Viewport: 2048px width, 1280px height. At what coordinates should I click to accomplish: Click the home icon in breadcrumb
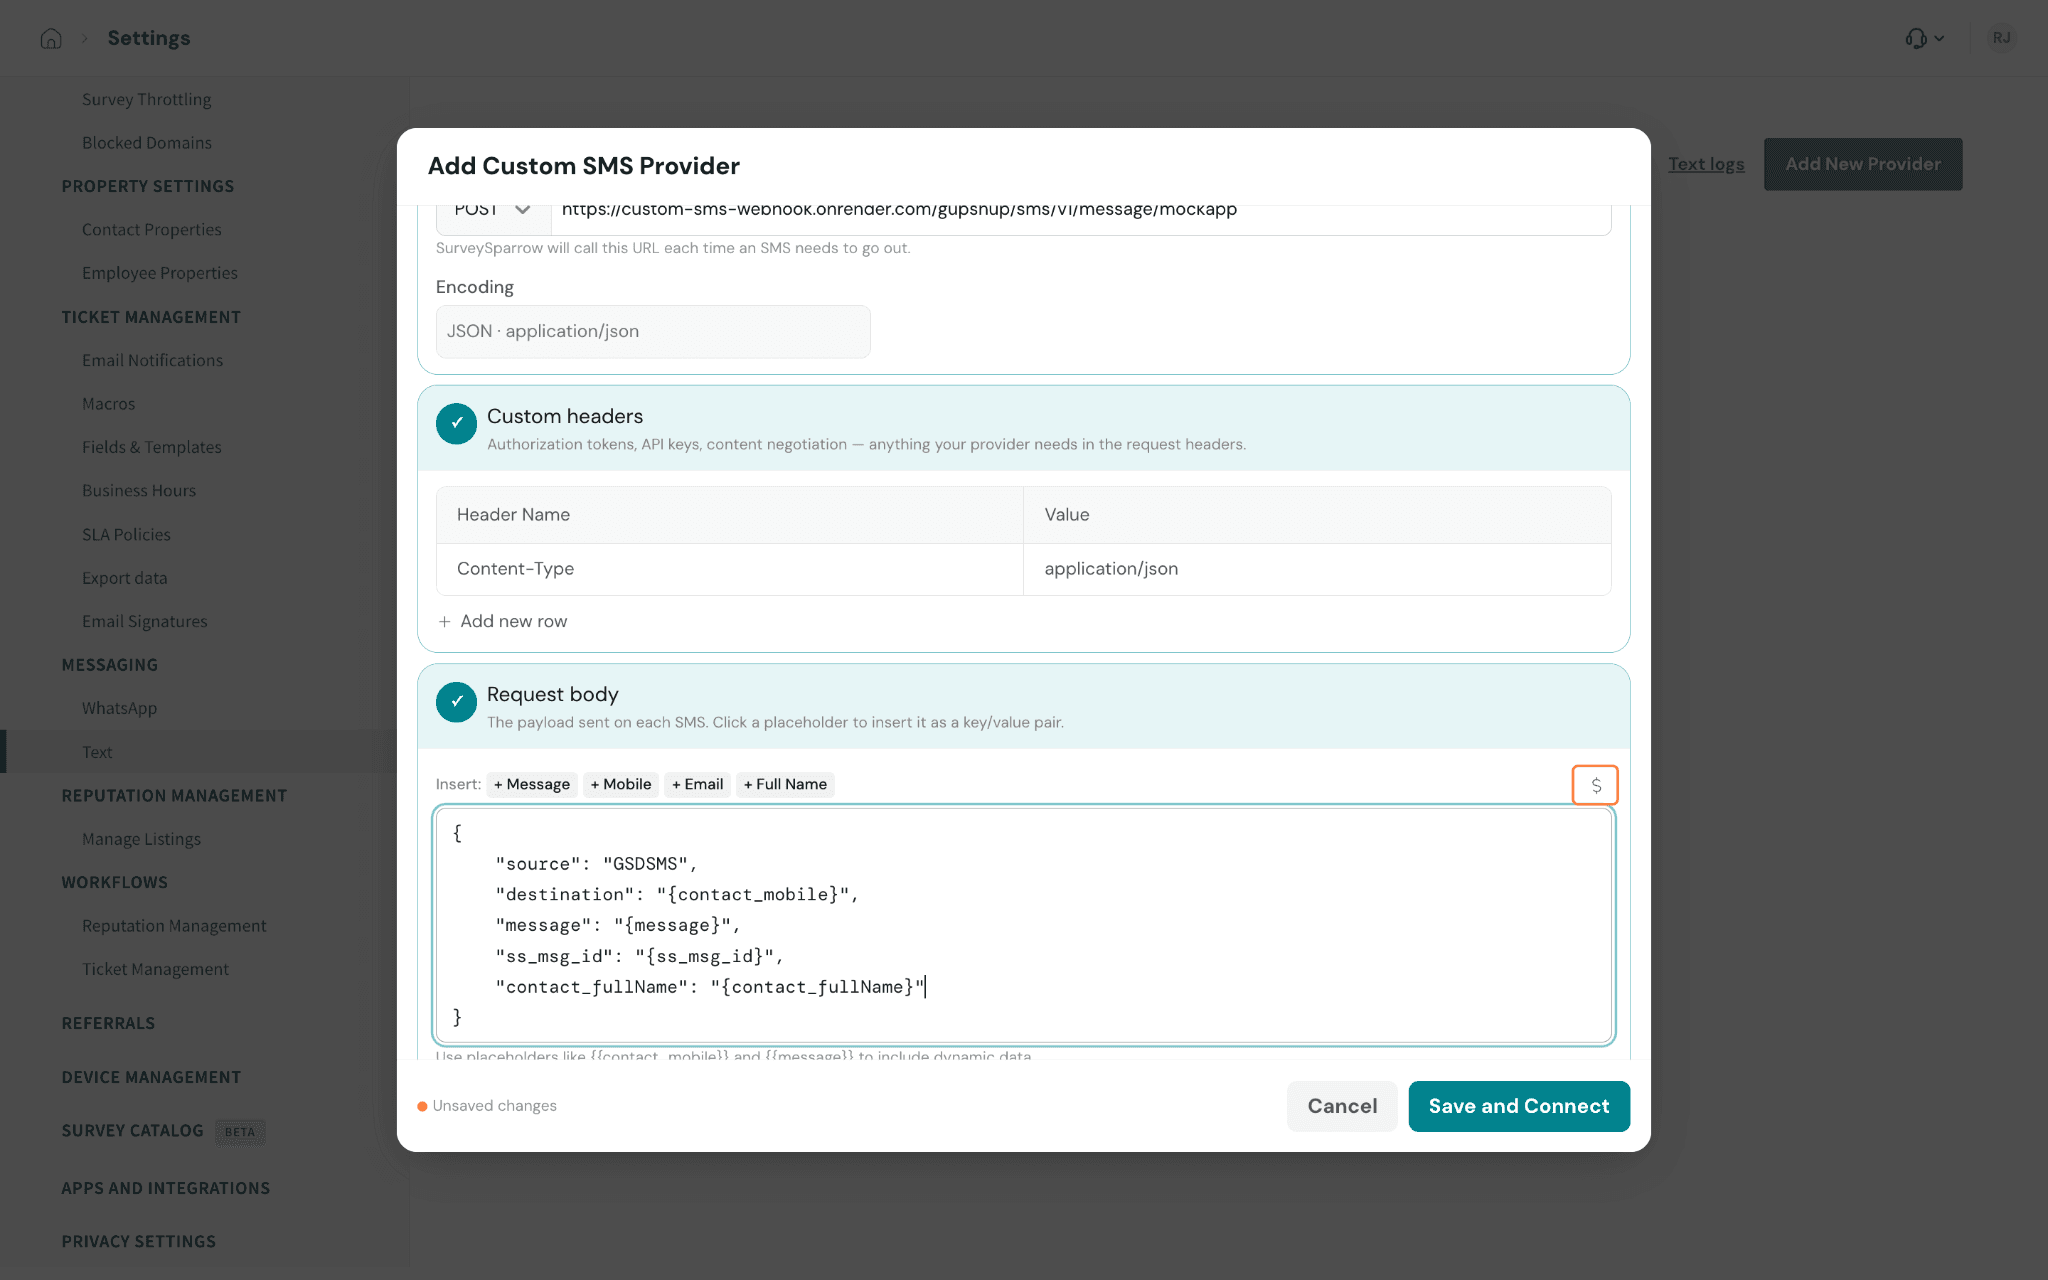(51, 38)
